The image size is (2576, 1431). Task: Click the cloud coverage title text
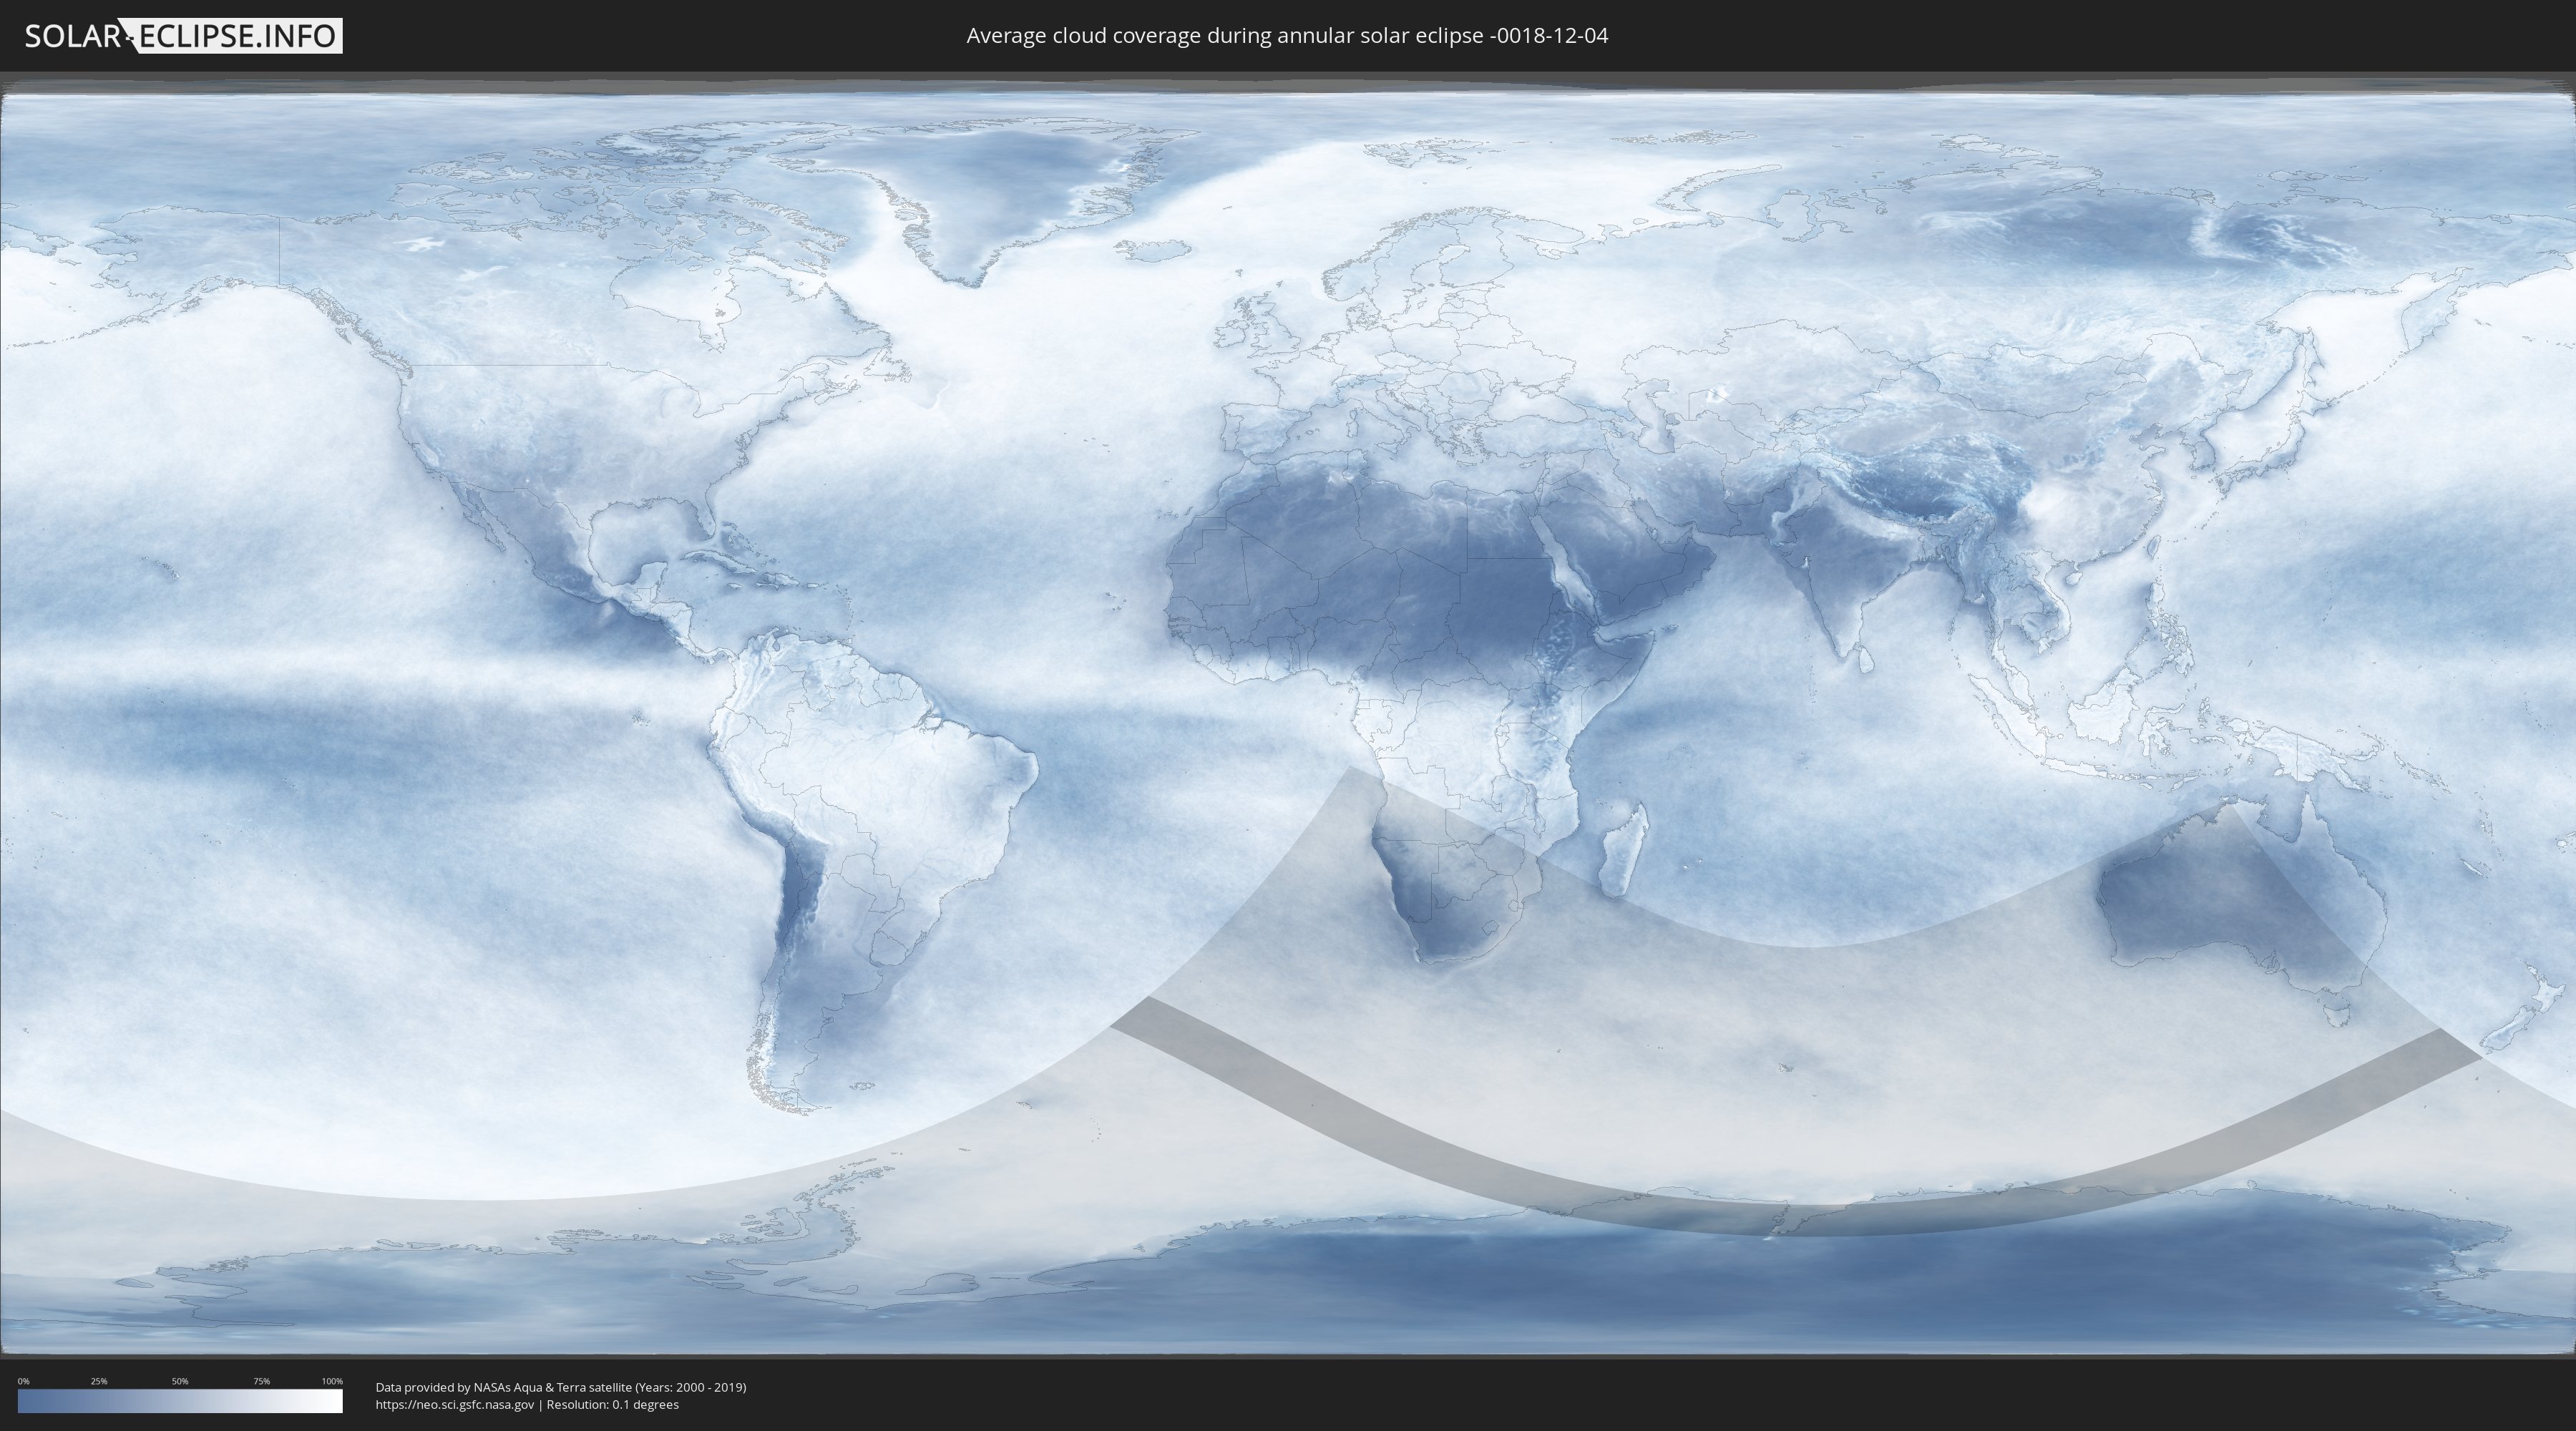coord(1287,36)
